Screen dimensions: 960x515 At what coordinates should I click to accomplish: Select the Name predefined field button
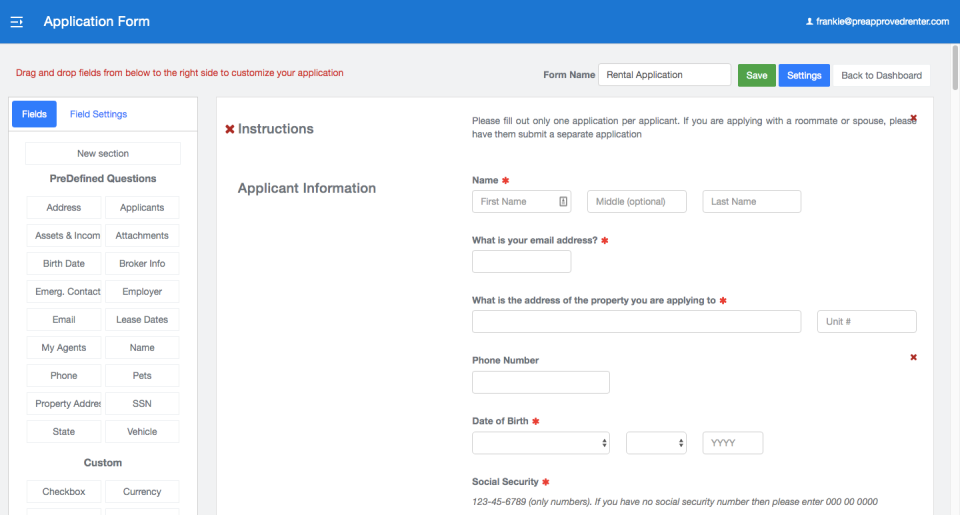click(x=142, y=348)
